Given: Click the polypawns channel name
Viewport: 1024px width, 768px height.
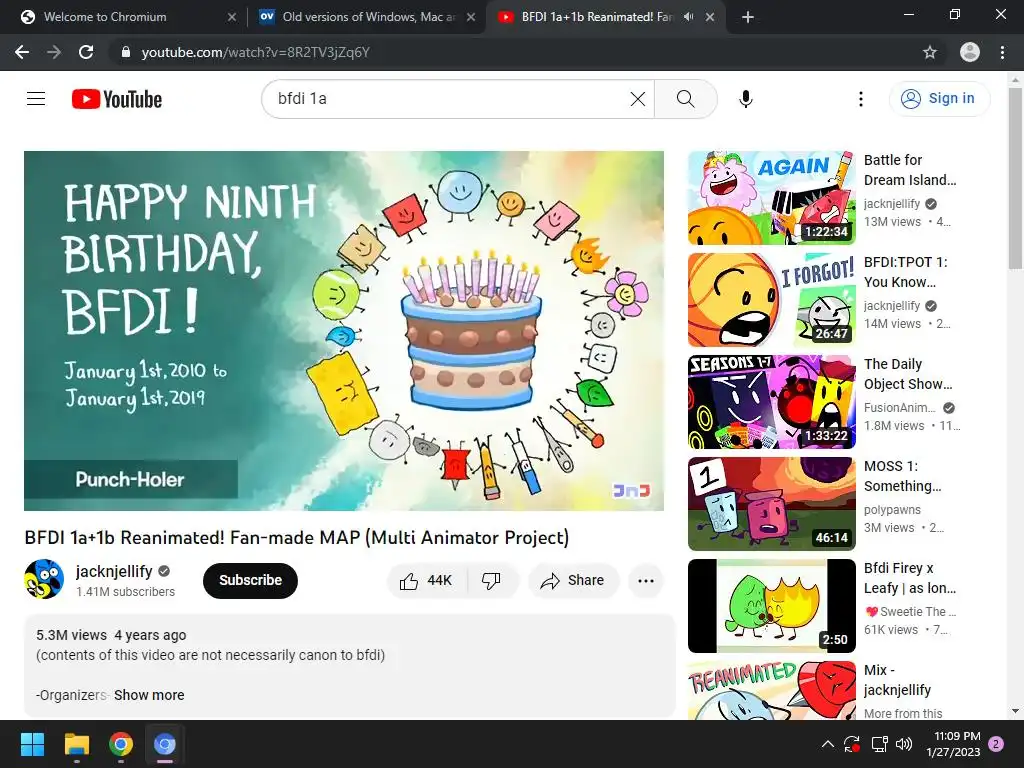Looking at the screenshot, I should pos(892,509).
